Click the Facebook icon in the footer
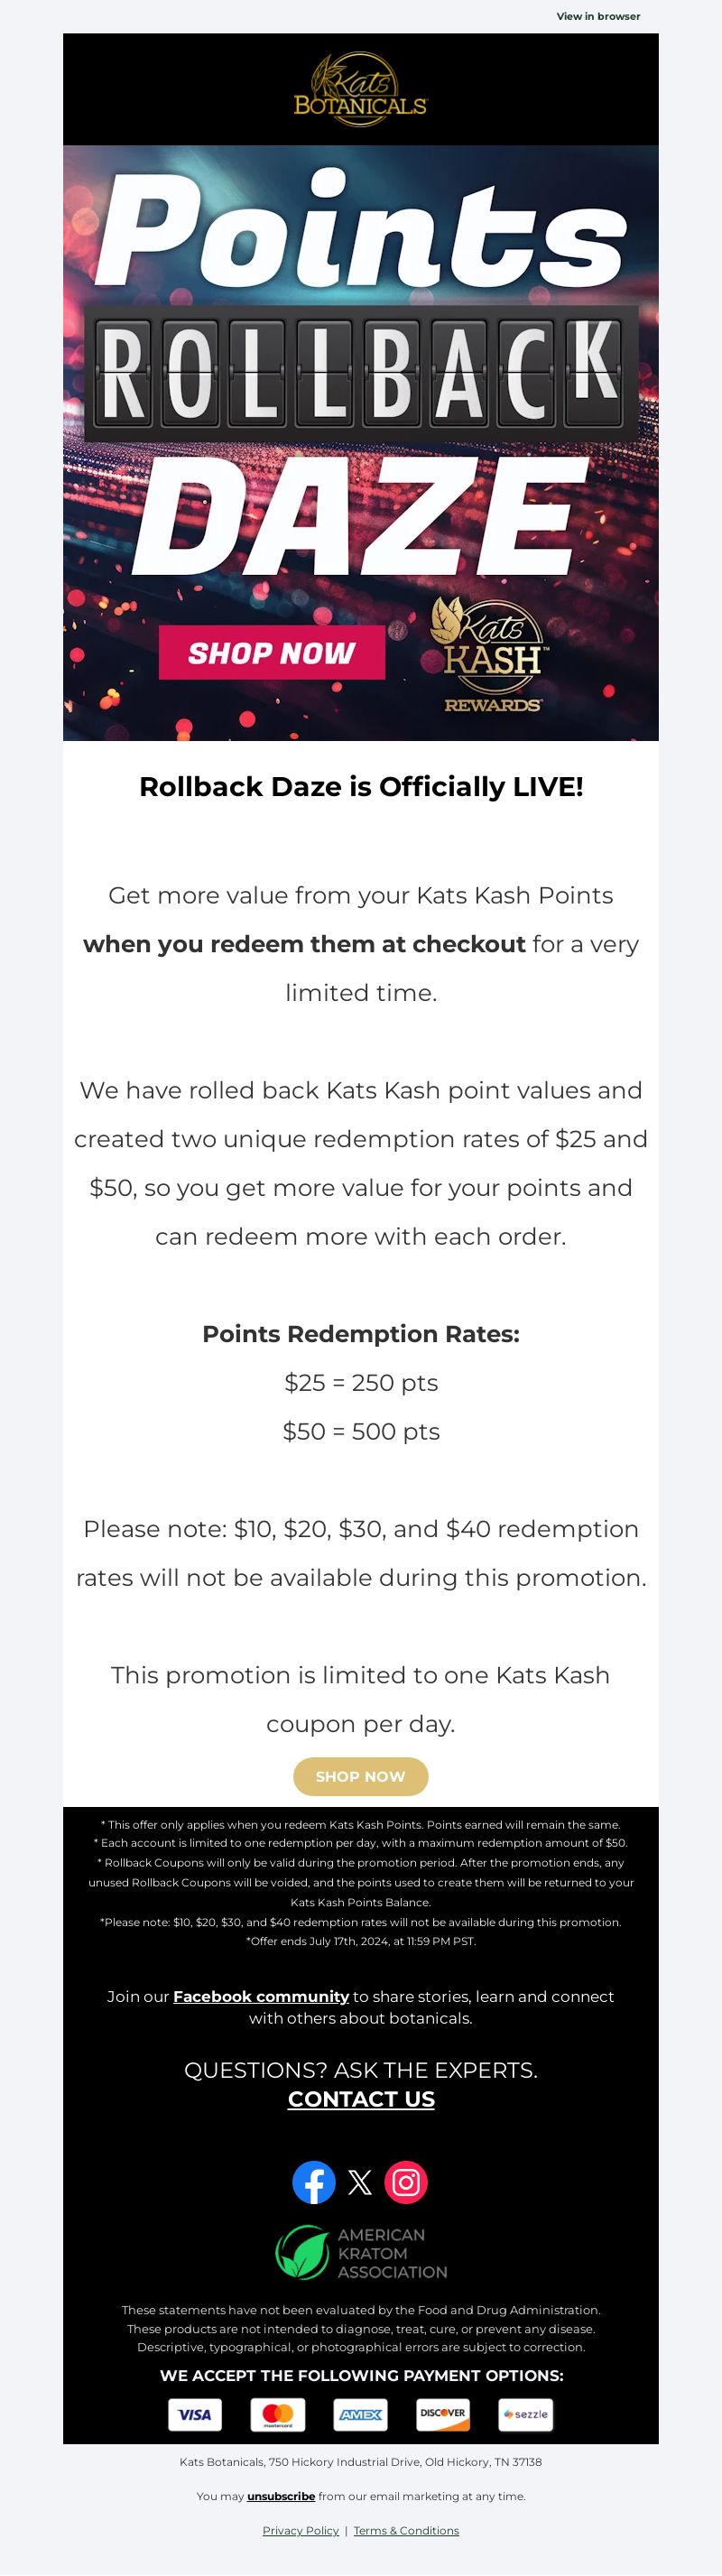Viewport: 722px width, 2576px height. 314,2182
